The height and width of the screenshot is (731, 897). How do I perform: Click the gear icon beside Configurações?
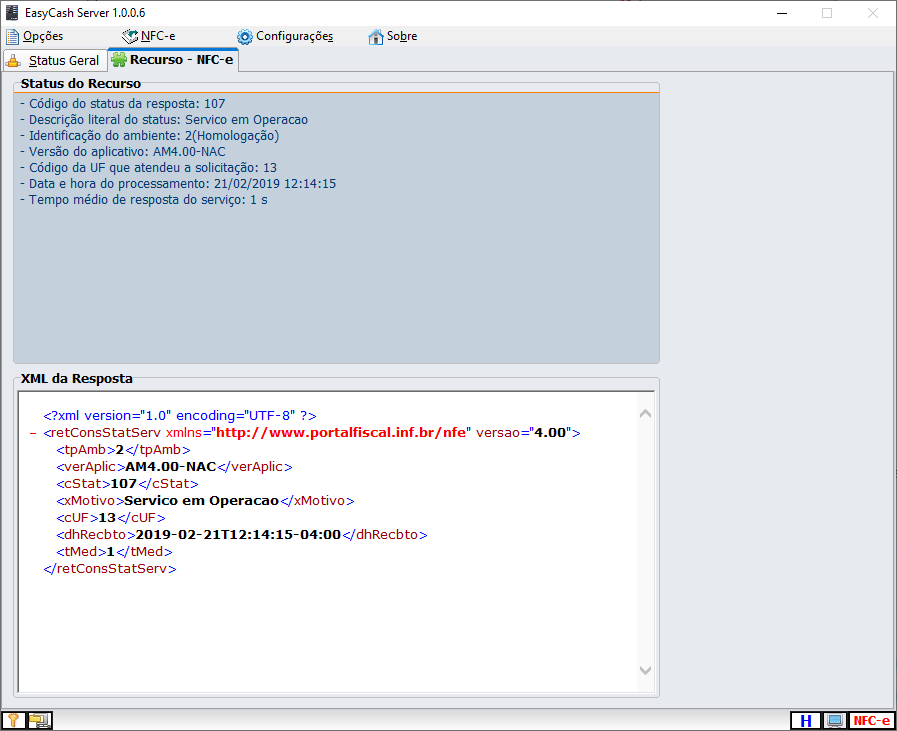point(245,37)
